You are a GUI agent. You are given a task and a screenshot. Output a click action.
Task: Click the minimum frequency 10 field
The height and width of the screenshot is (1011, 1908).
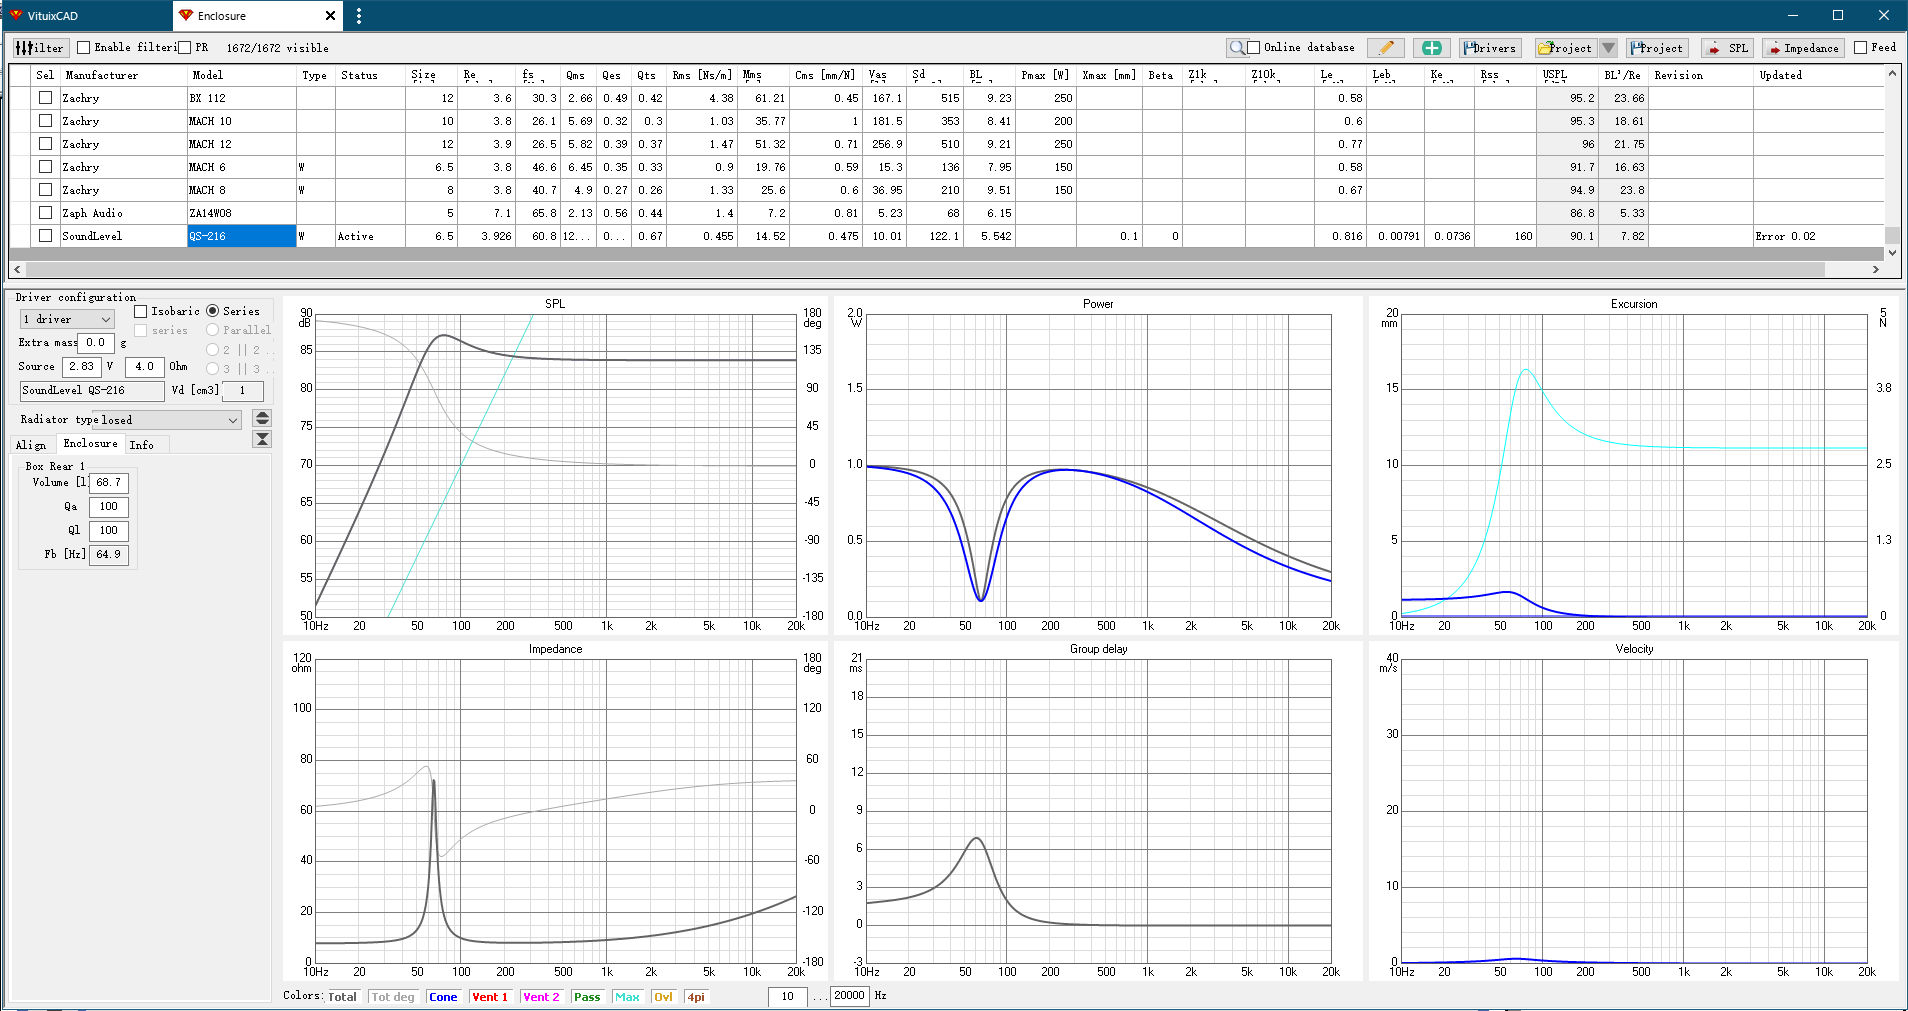(788, 996)
